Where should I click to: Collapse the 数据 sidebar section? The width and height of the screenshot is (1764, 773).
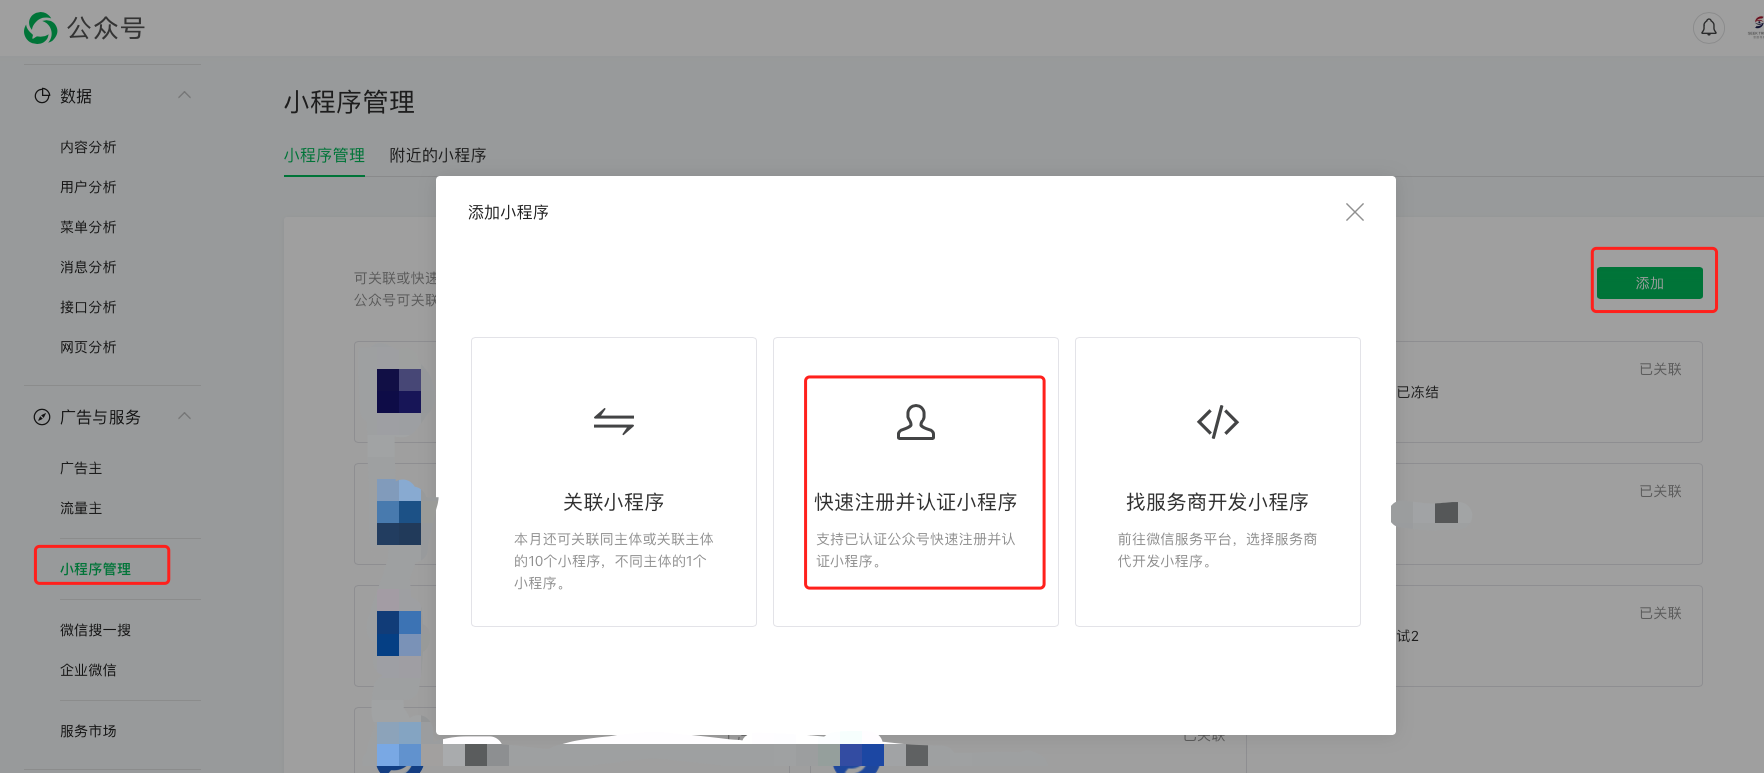(x=184, y=95)
